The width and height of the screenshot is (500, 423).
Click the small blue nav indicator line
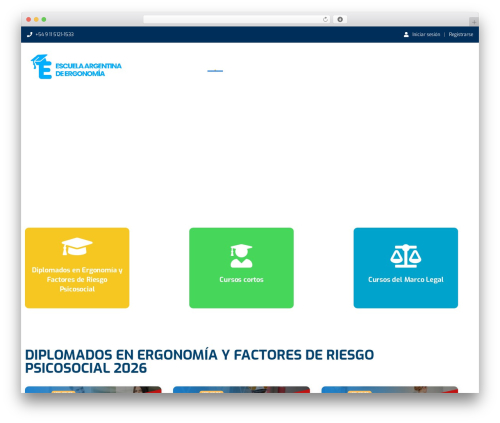click(215, 71)
